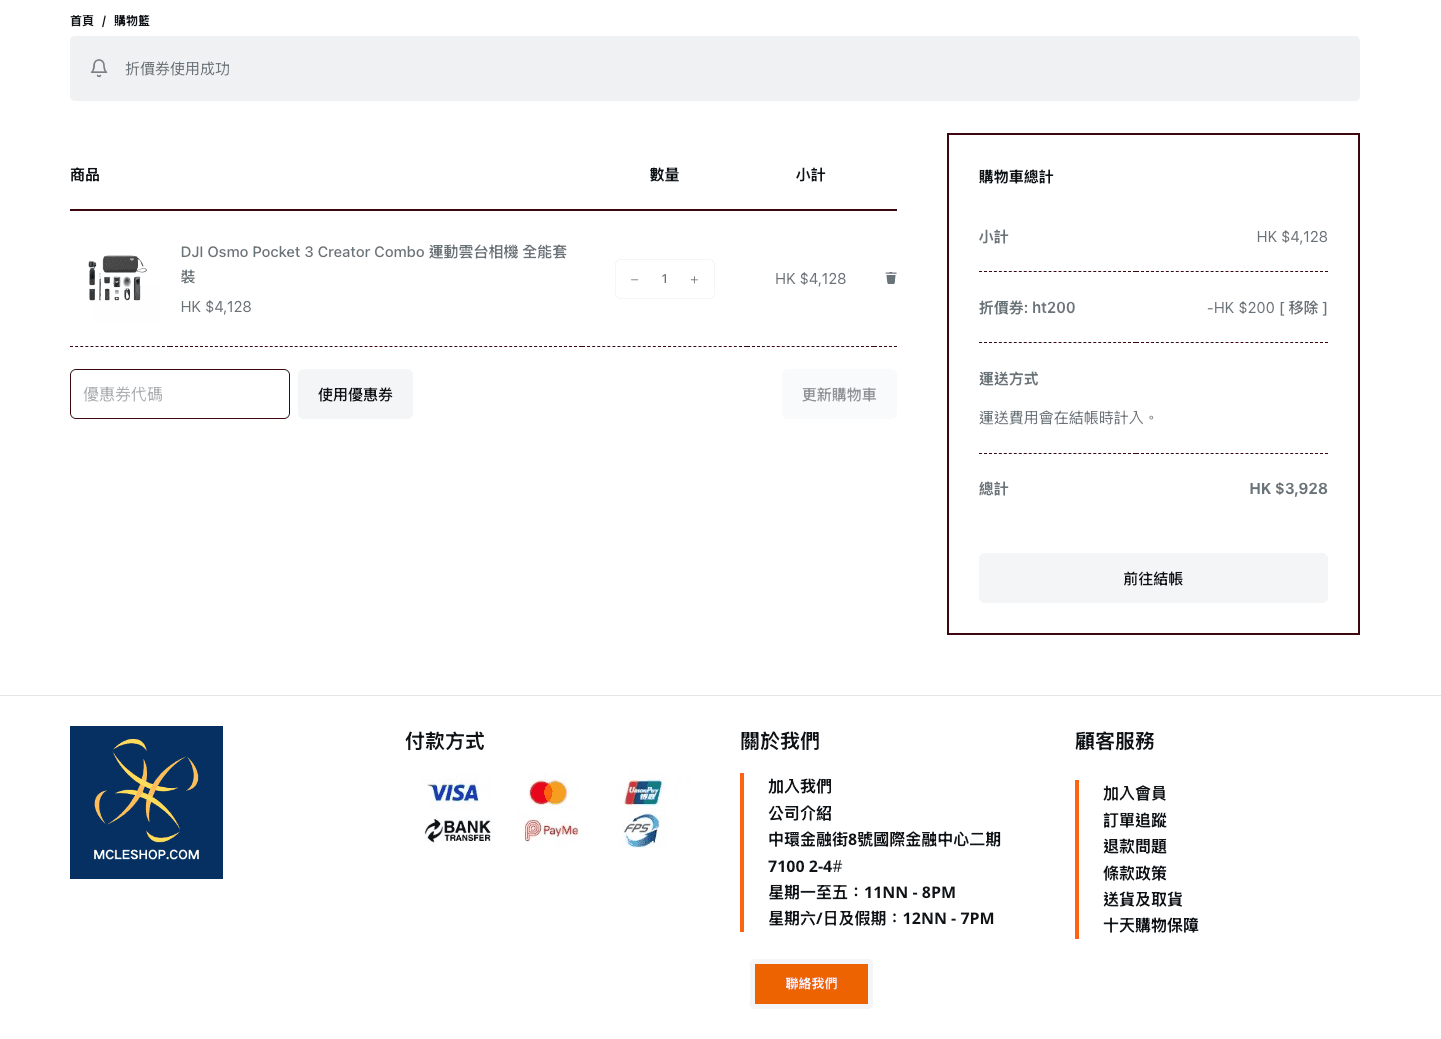
Task: Click the VISA payment icon
Action: [454, 793]
